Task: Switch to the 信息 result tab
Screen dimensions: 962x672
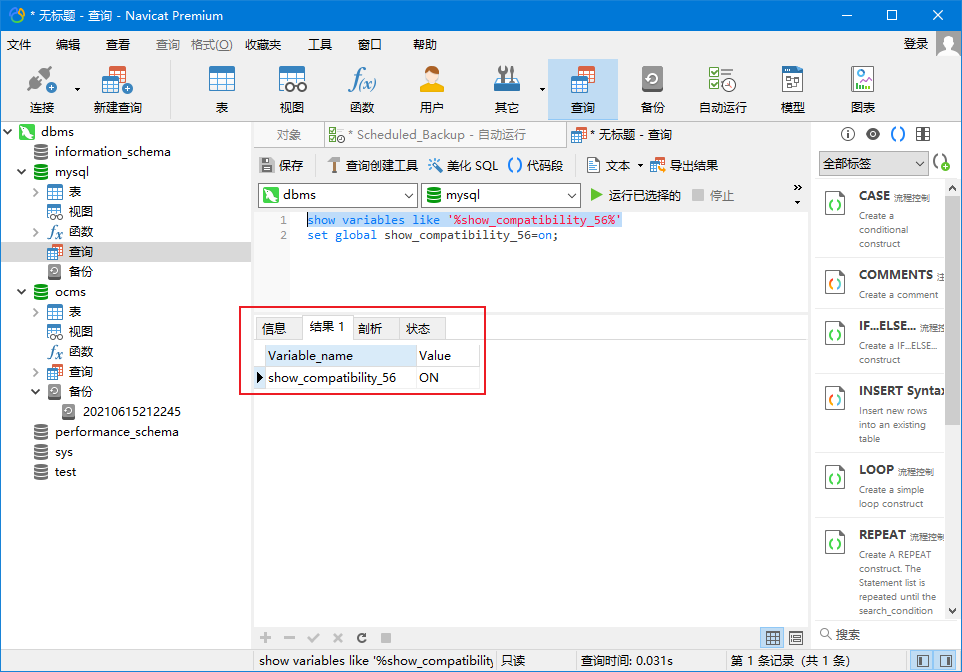Action: [274, 328]
